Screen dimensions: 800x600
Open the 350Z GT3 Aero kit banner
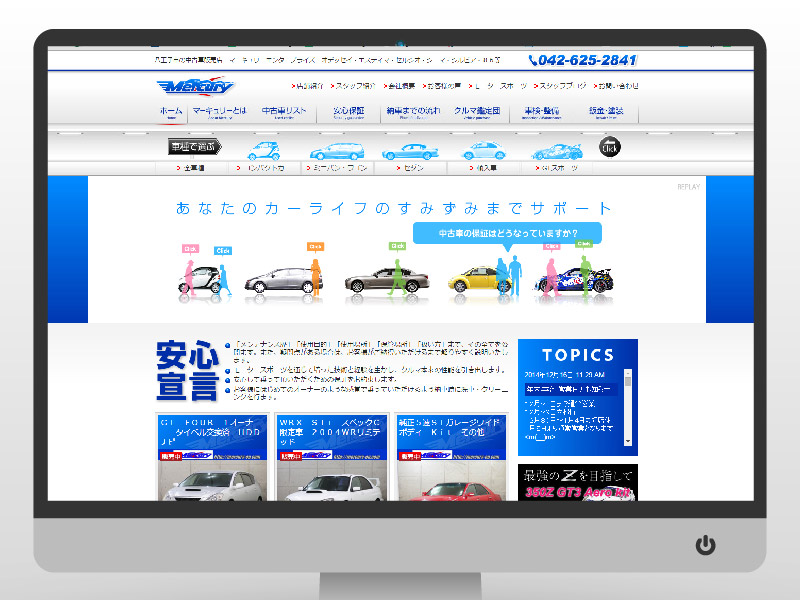click(x=578, y=482)
